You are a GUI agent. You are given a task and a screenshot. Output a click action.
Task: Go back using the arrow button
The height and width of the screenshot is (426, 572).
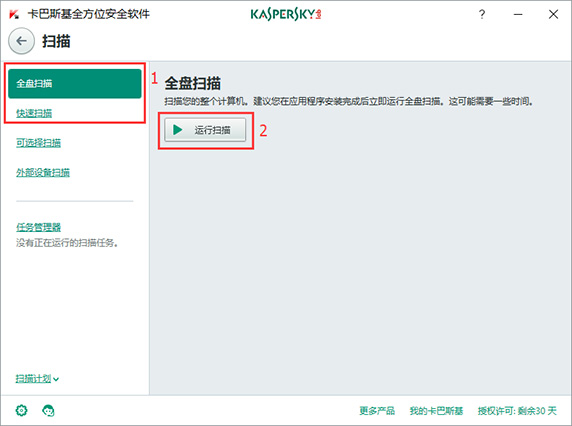[x=22, y=41]
